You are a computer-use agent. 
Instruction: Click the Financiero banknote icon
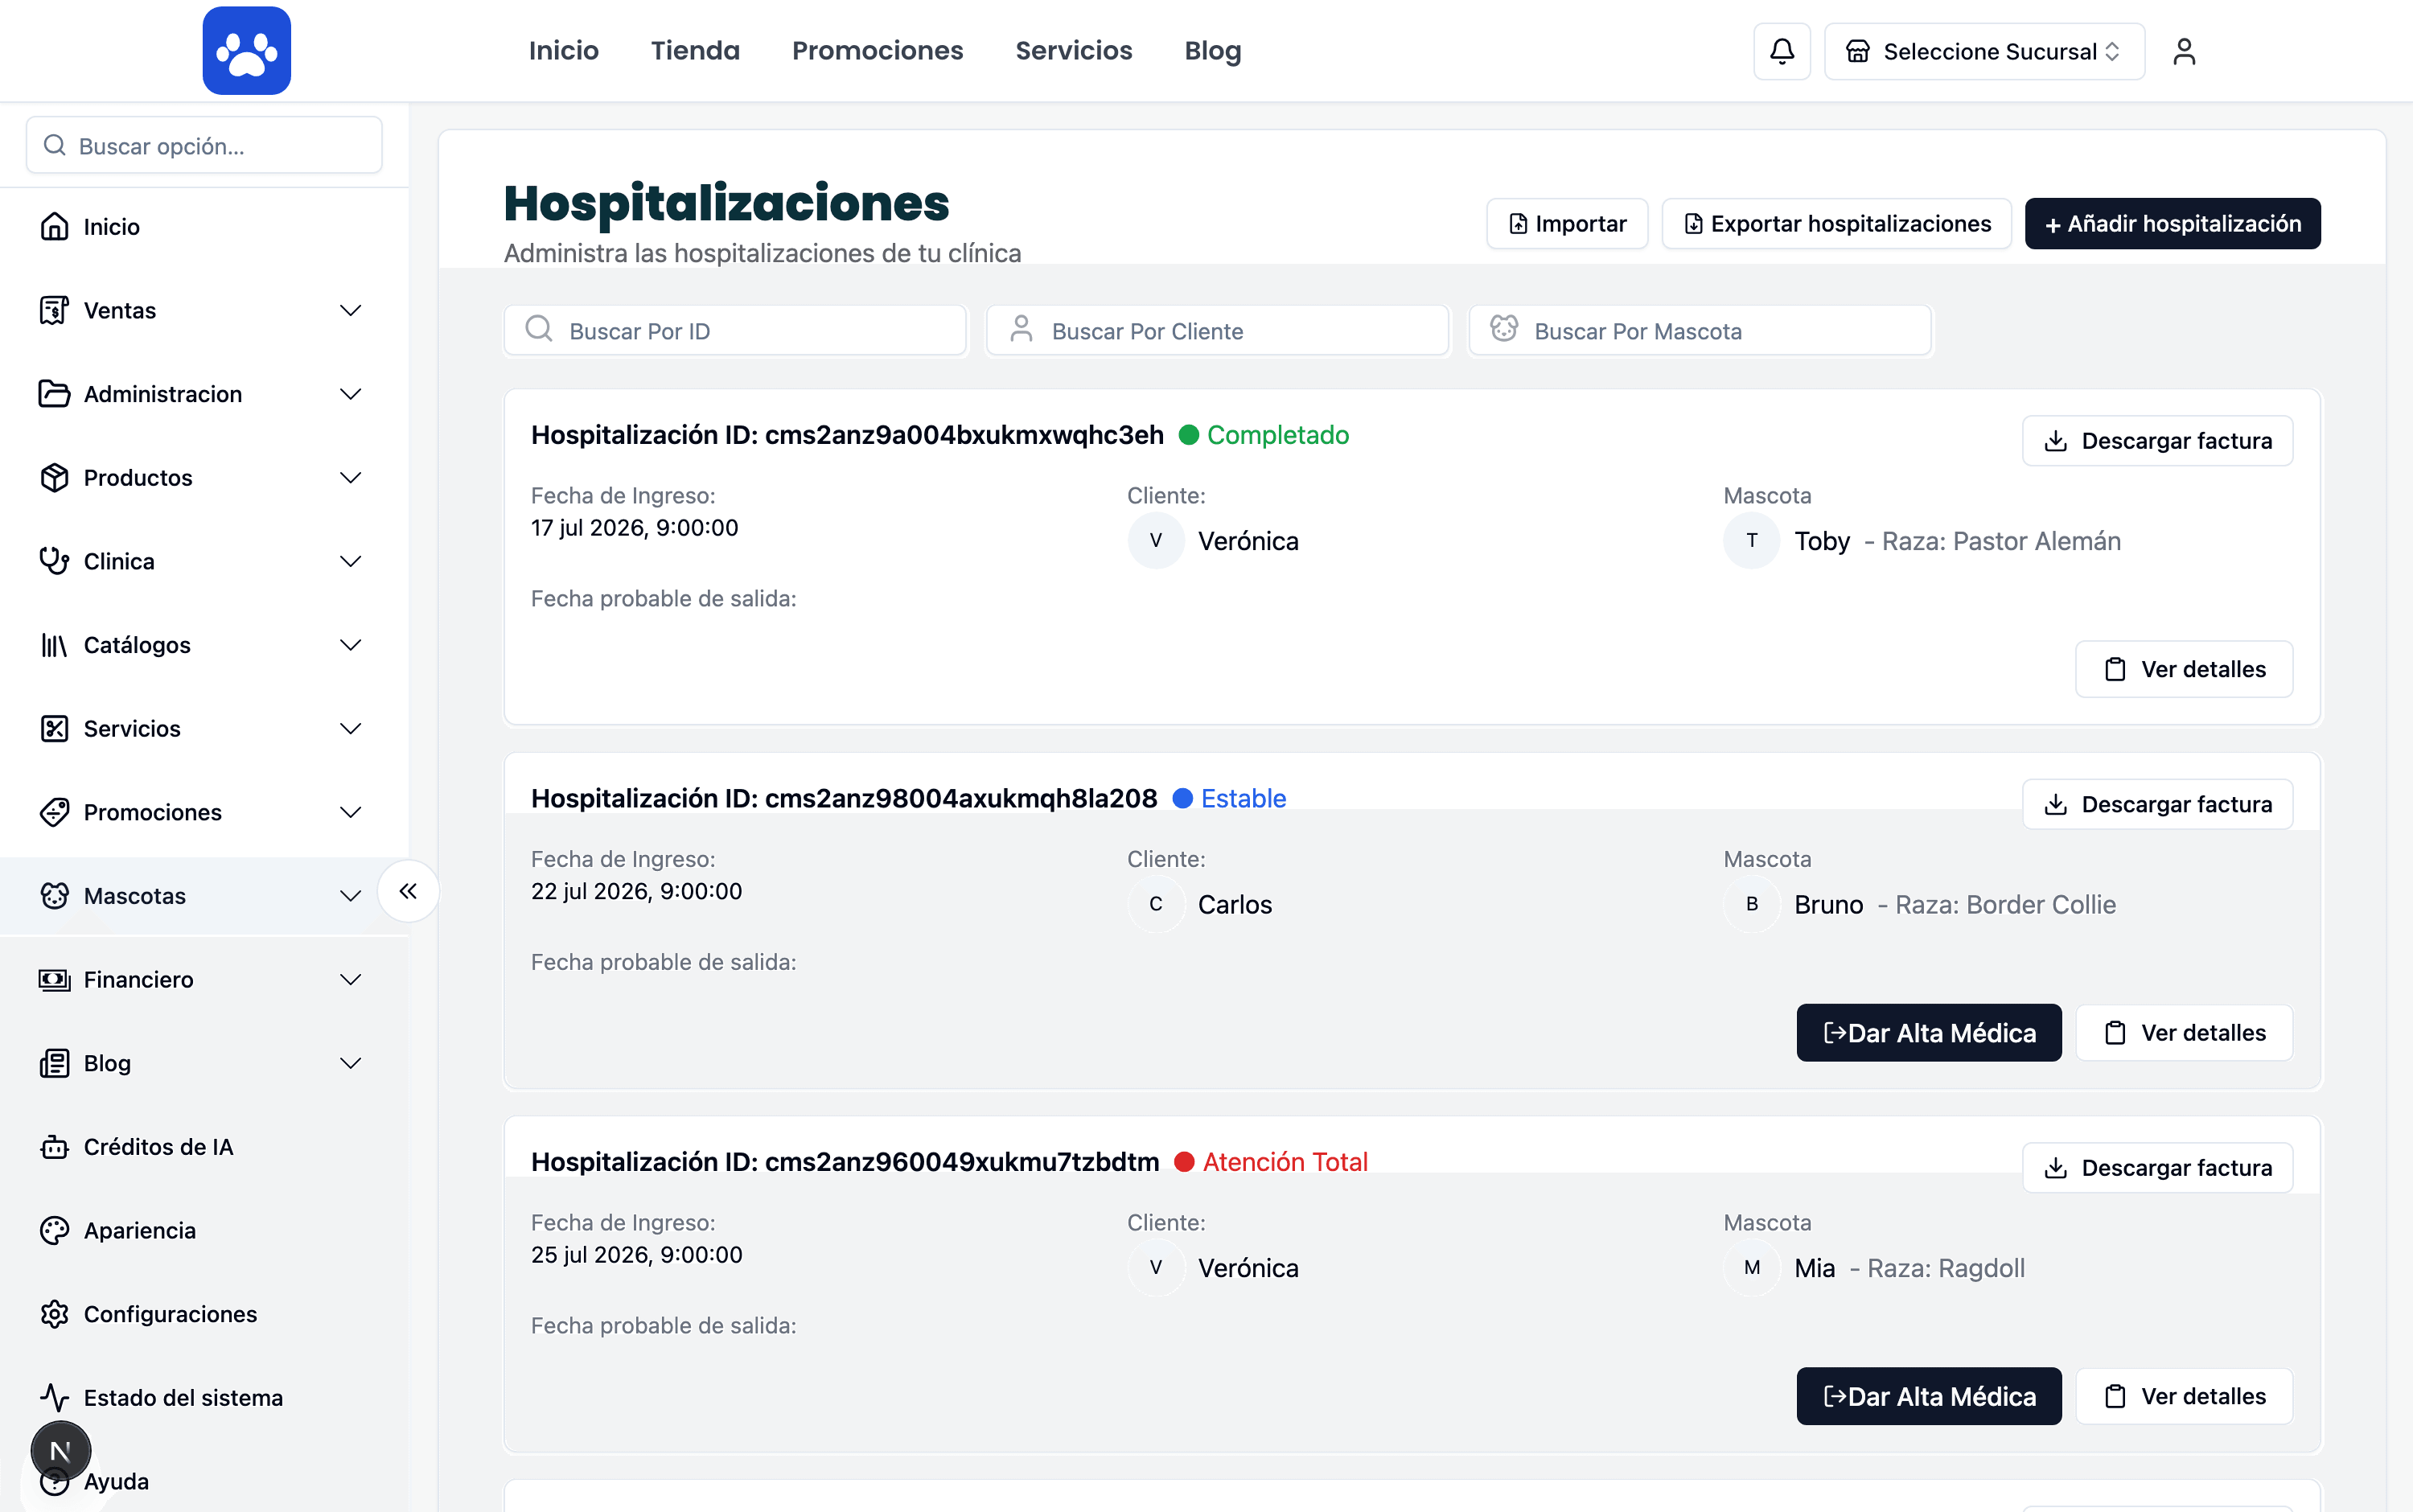pos(55,980)
